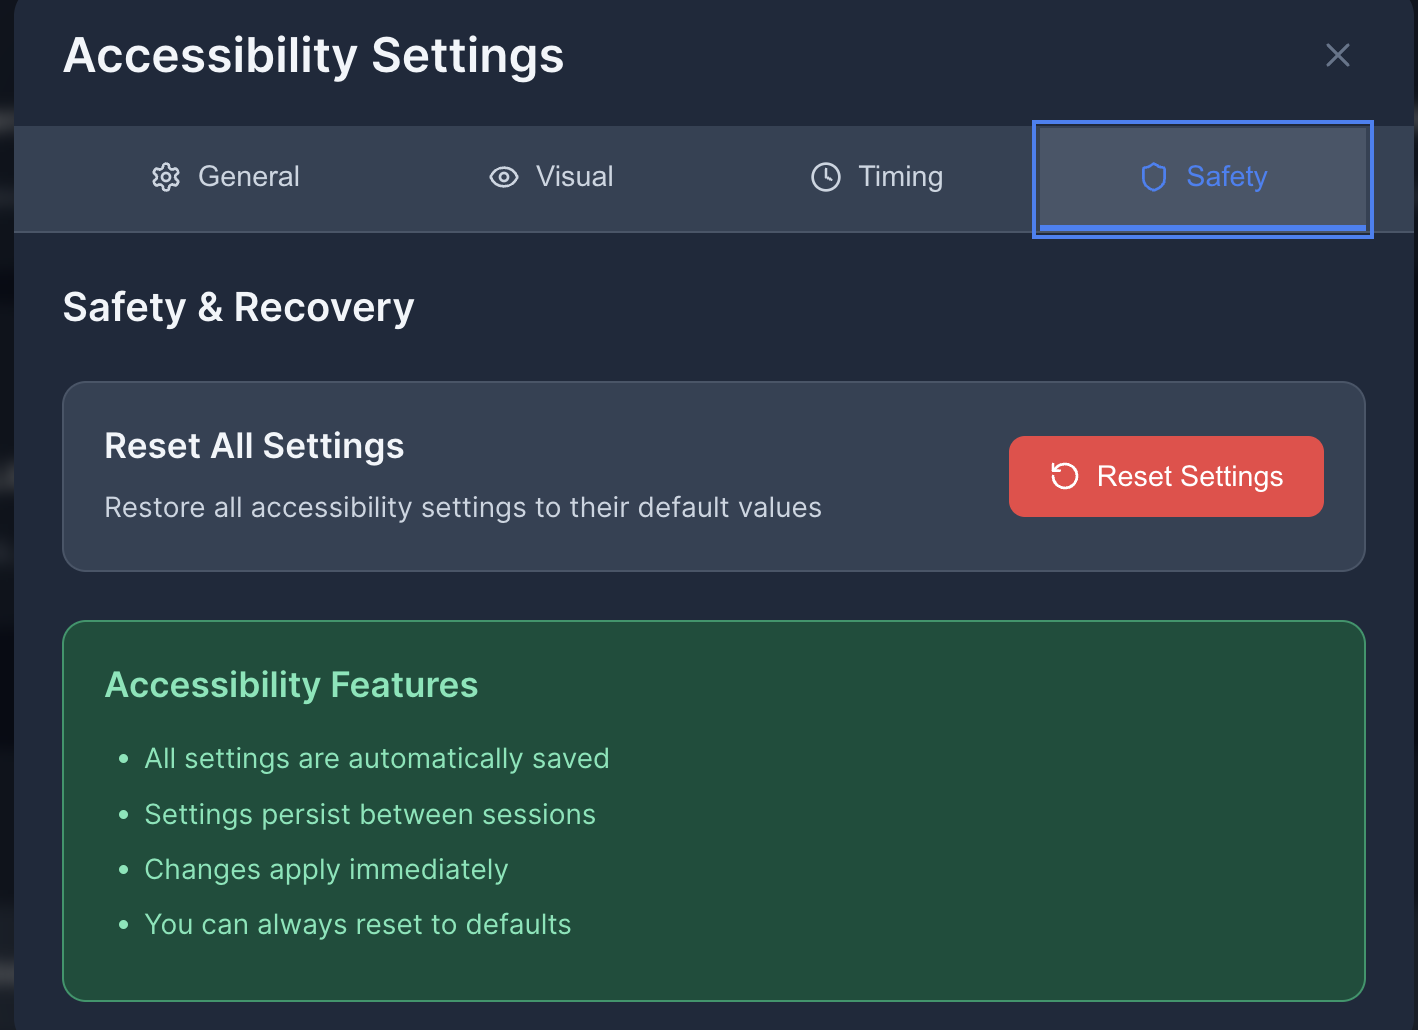This screenshot has height=1030, width=1418.
Task: Go to the Timing tab
Action: [x=877, y=177]
